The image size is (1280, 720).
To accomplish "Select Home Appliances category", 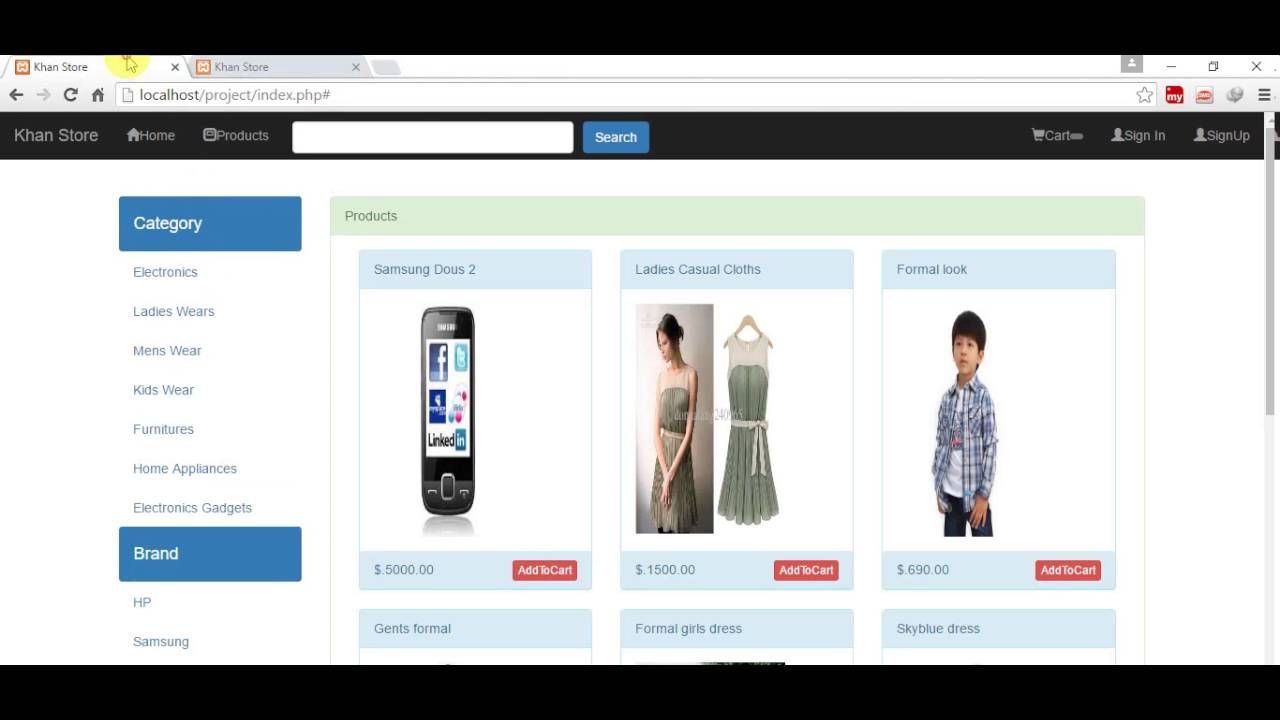I will tap(185, 469).
